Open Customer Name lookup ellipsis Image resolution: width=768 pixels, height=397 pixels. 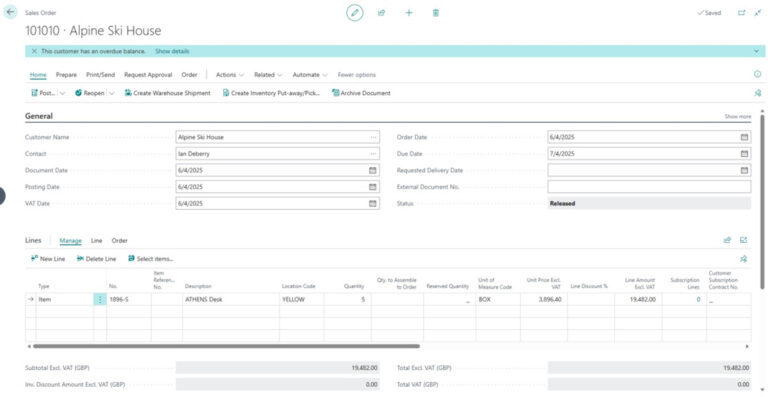373,137
